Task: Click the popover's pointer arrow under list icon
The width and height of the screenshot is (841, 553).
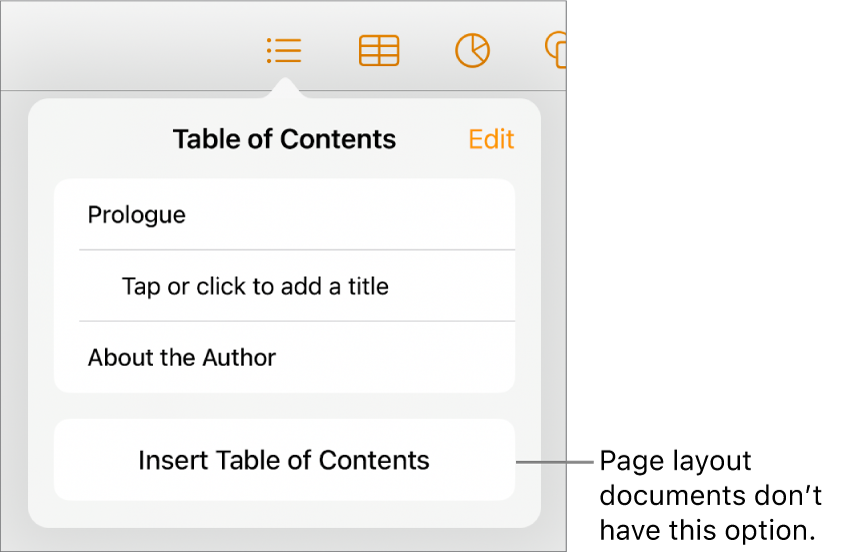Action: [x=285, y=91]
